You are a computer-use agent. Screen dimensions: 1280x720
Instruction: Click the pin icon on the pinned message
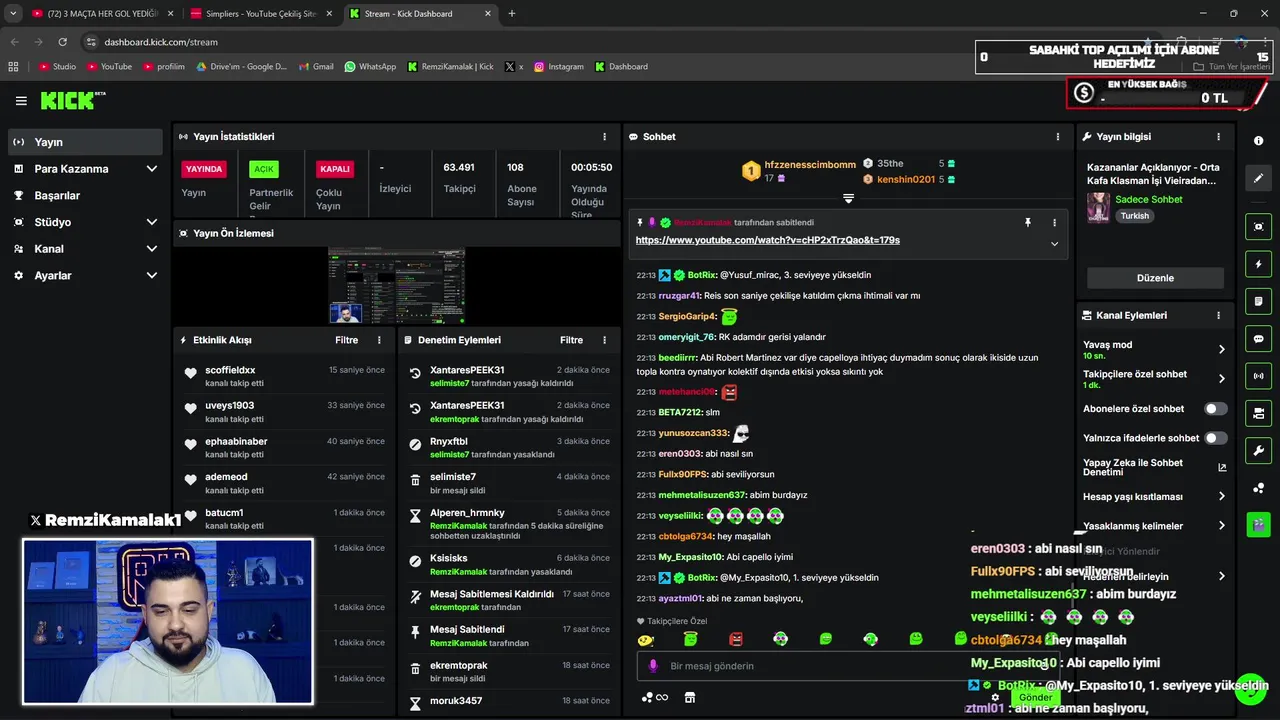pyautogui.click(x=1028, y=223)
